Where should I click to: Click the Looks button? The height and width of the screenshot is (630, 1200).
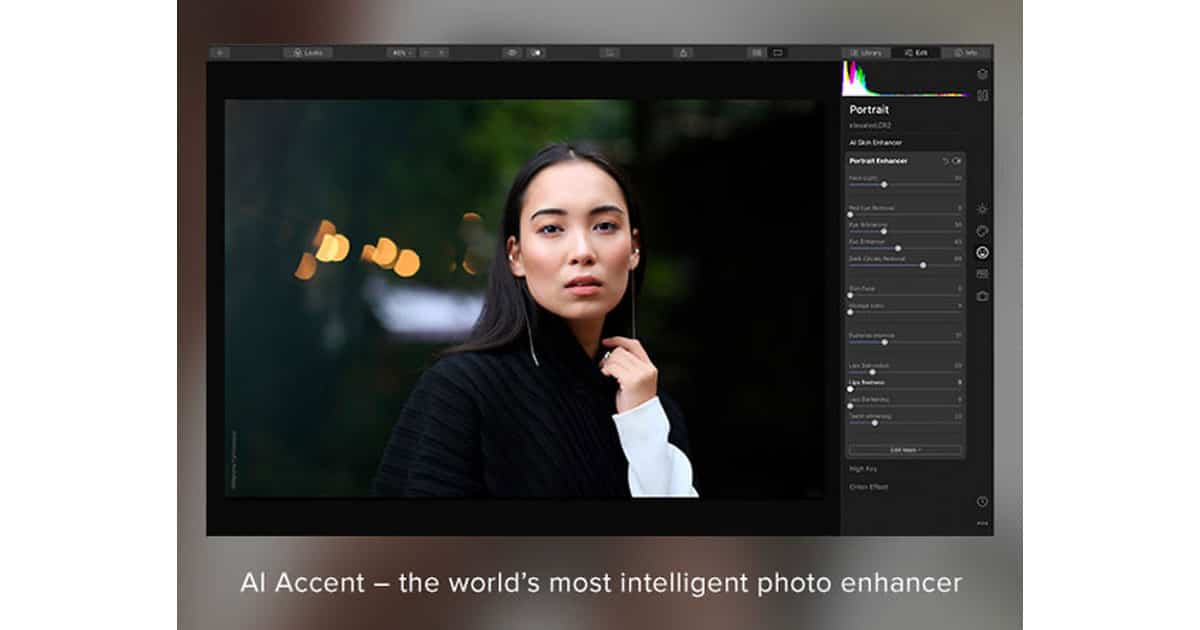[x=308, y=52]
